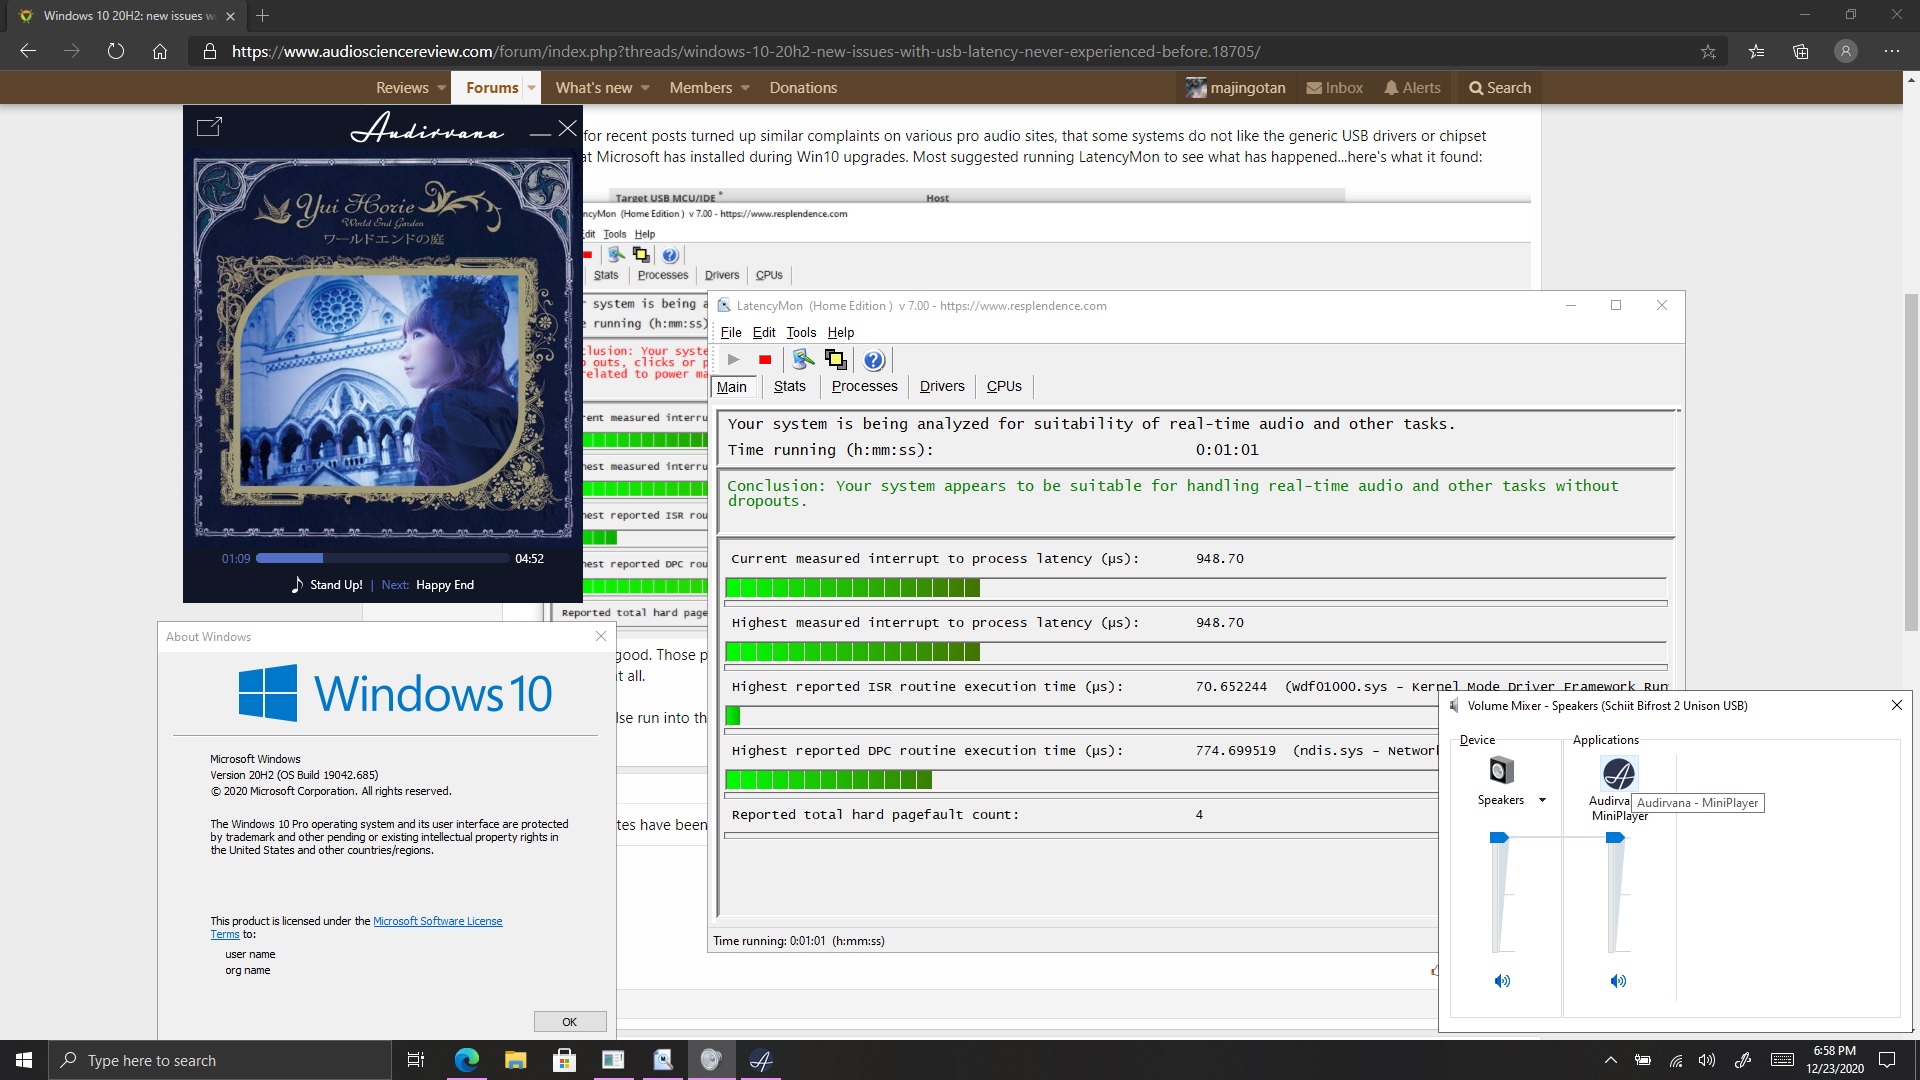The width and height of the screenshot is (1920, 1080).
Task: Adjust Speakers device volume slider
Action: pos(1499,837)
